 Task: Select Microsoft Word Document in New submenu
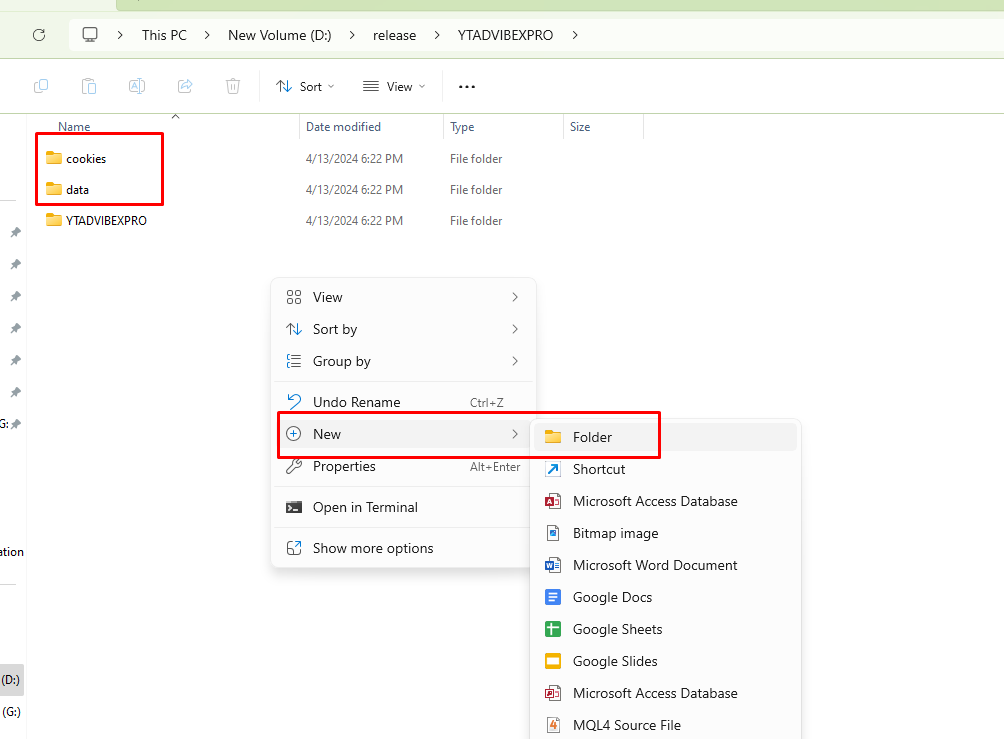pos(654,565)
